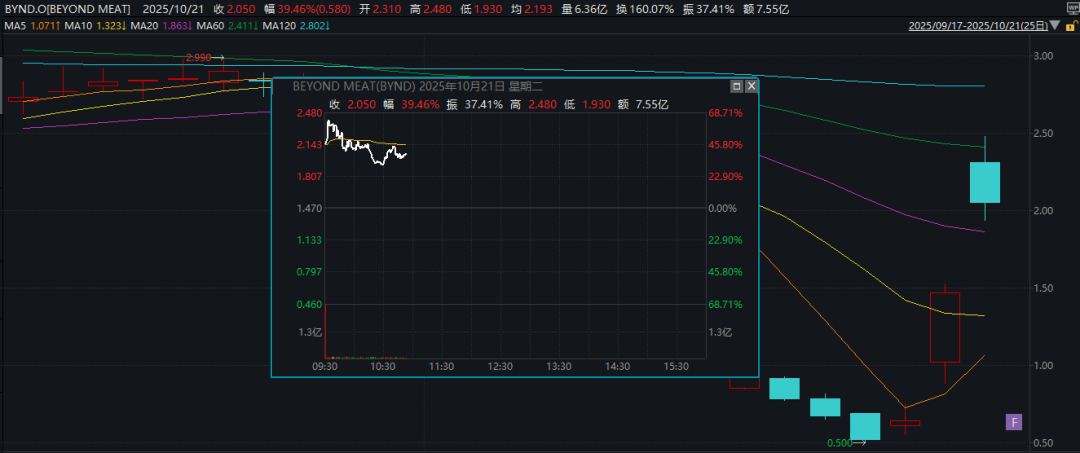Viewport: 1080px width, 453px height.
Task: Click the 2025/09/17-2025/10/21 date range link
Action: coord(976,26)
